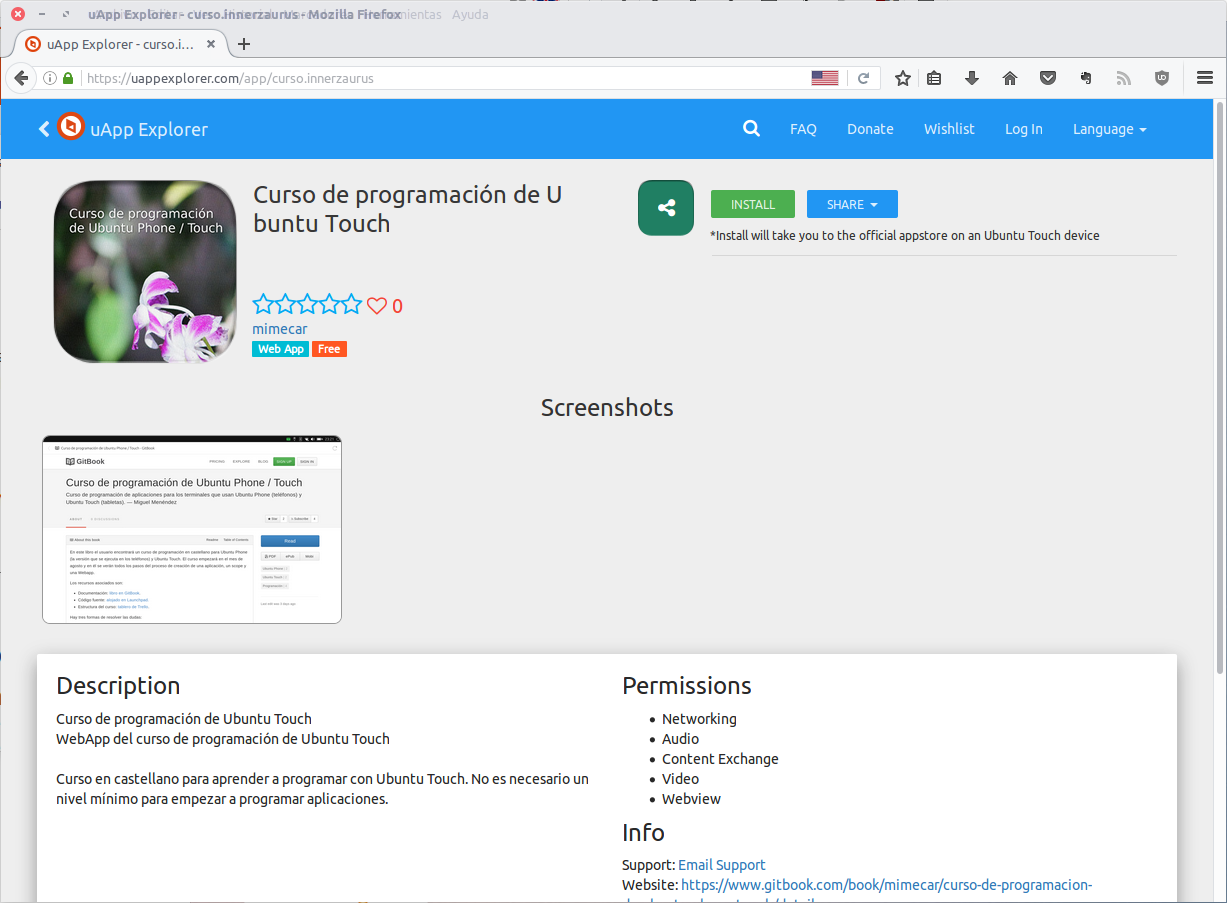Click the US flag icon in address bar
This screenshot has height=903, width=1227.
[825, 78]
